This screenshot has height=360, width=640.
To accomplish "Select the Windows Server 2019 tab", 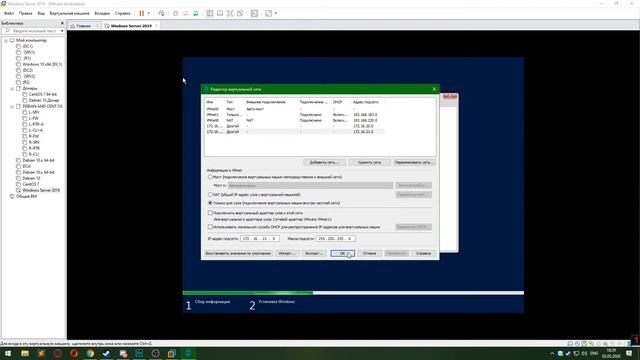I will point(131,26).
